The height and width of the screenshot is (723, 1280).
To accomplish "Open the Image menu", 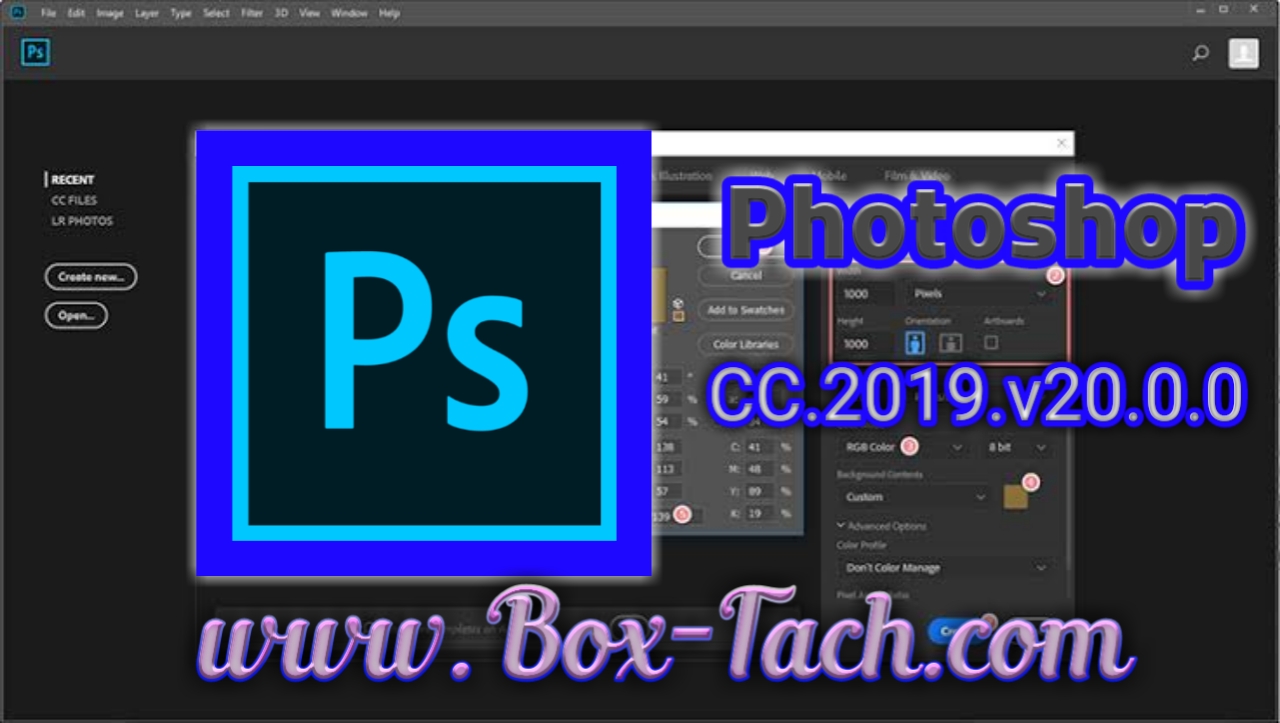I will 109,13.
